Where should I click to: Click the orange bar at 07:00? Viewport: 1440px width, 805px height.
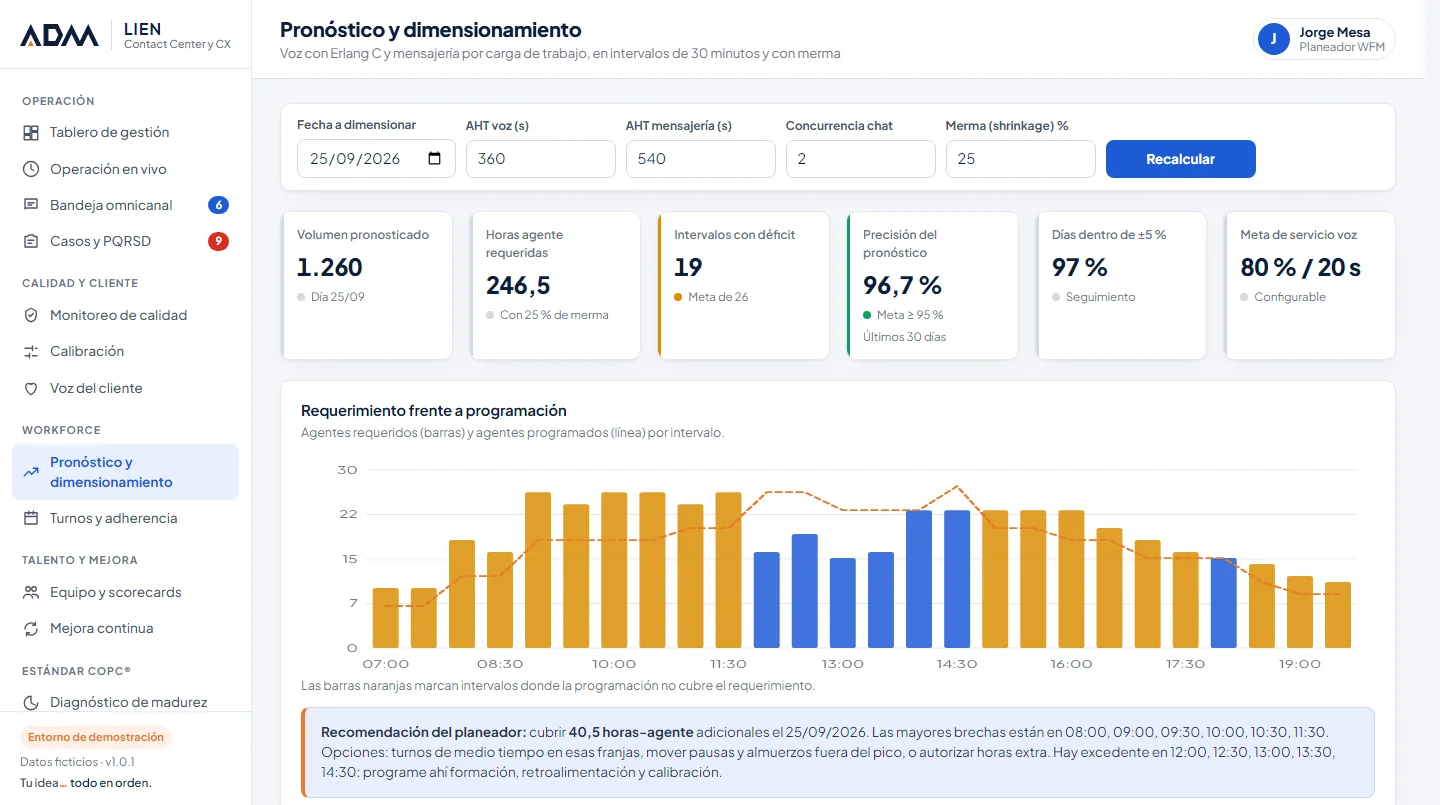tap(385, 618)
